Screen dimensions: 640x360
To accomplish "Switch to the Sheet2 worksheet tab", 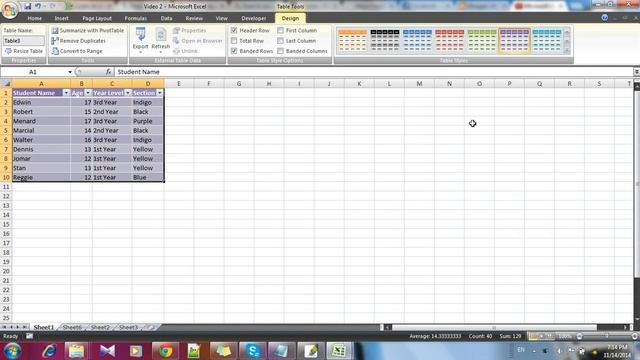I will (x=100, y=327).
